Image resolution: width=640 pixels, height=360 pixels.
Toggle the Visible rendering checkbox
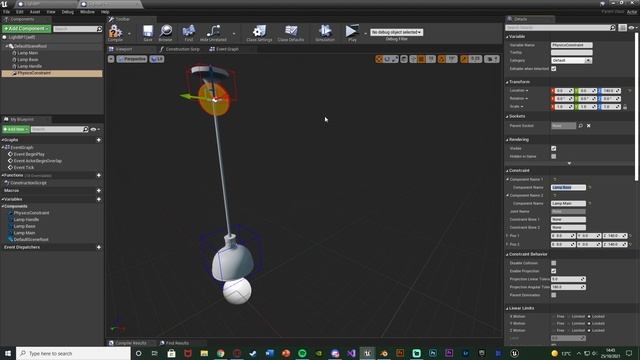[x=553, y=149]
